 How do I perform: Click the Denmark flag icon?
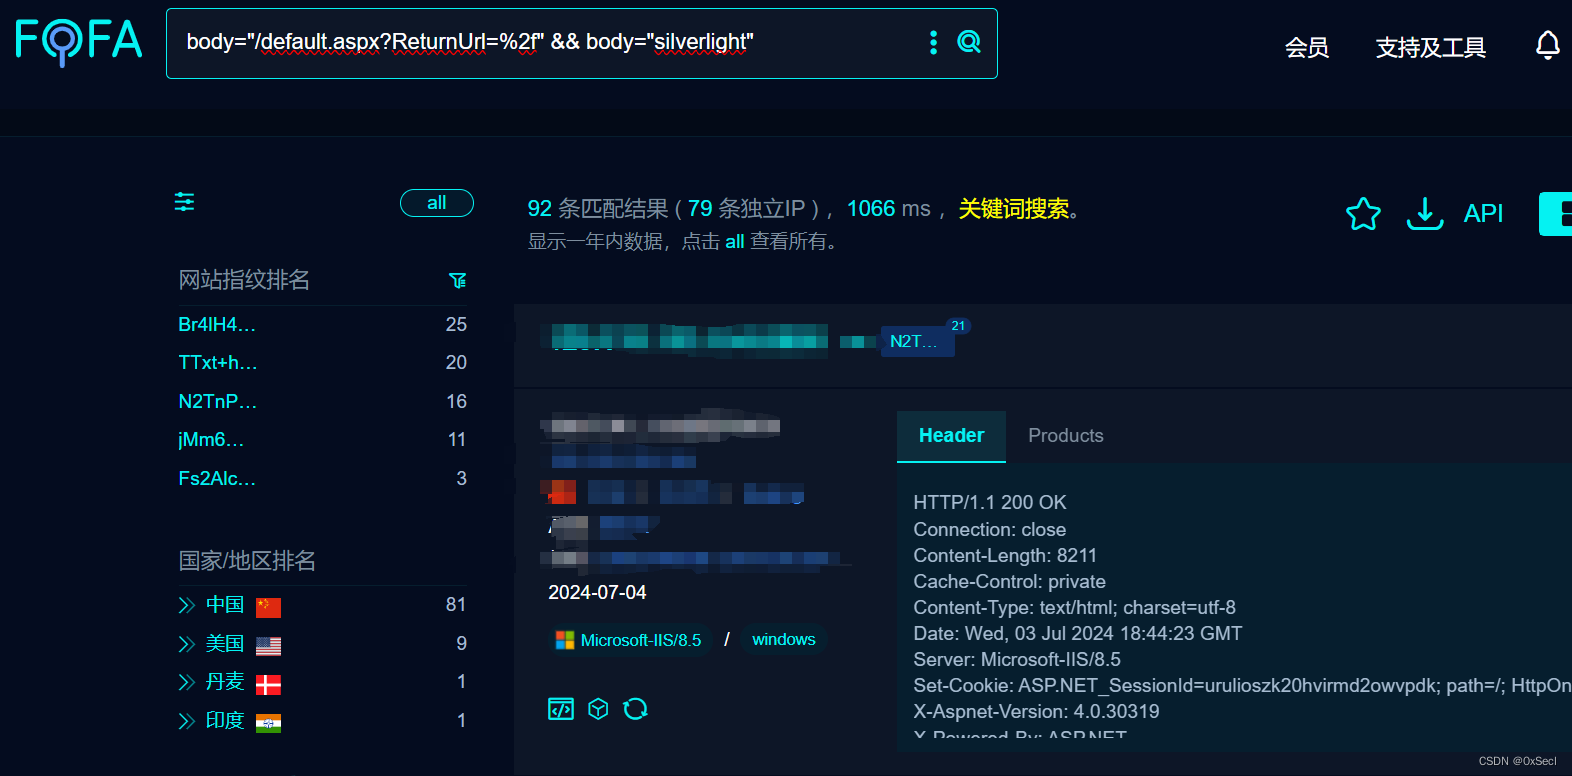point(268,685)
